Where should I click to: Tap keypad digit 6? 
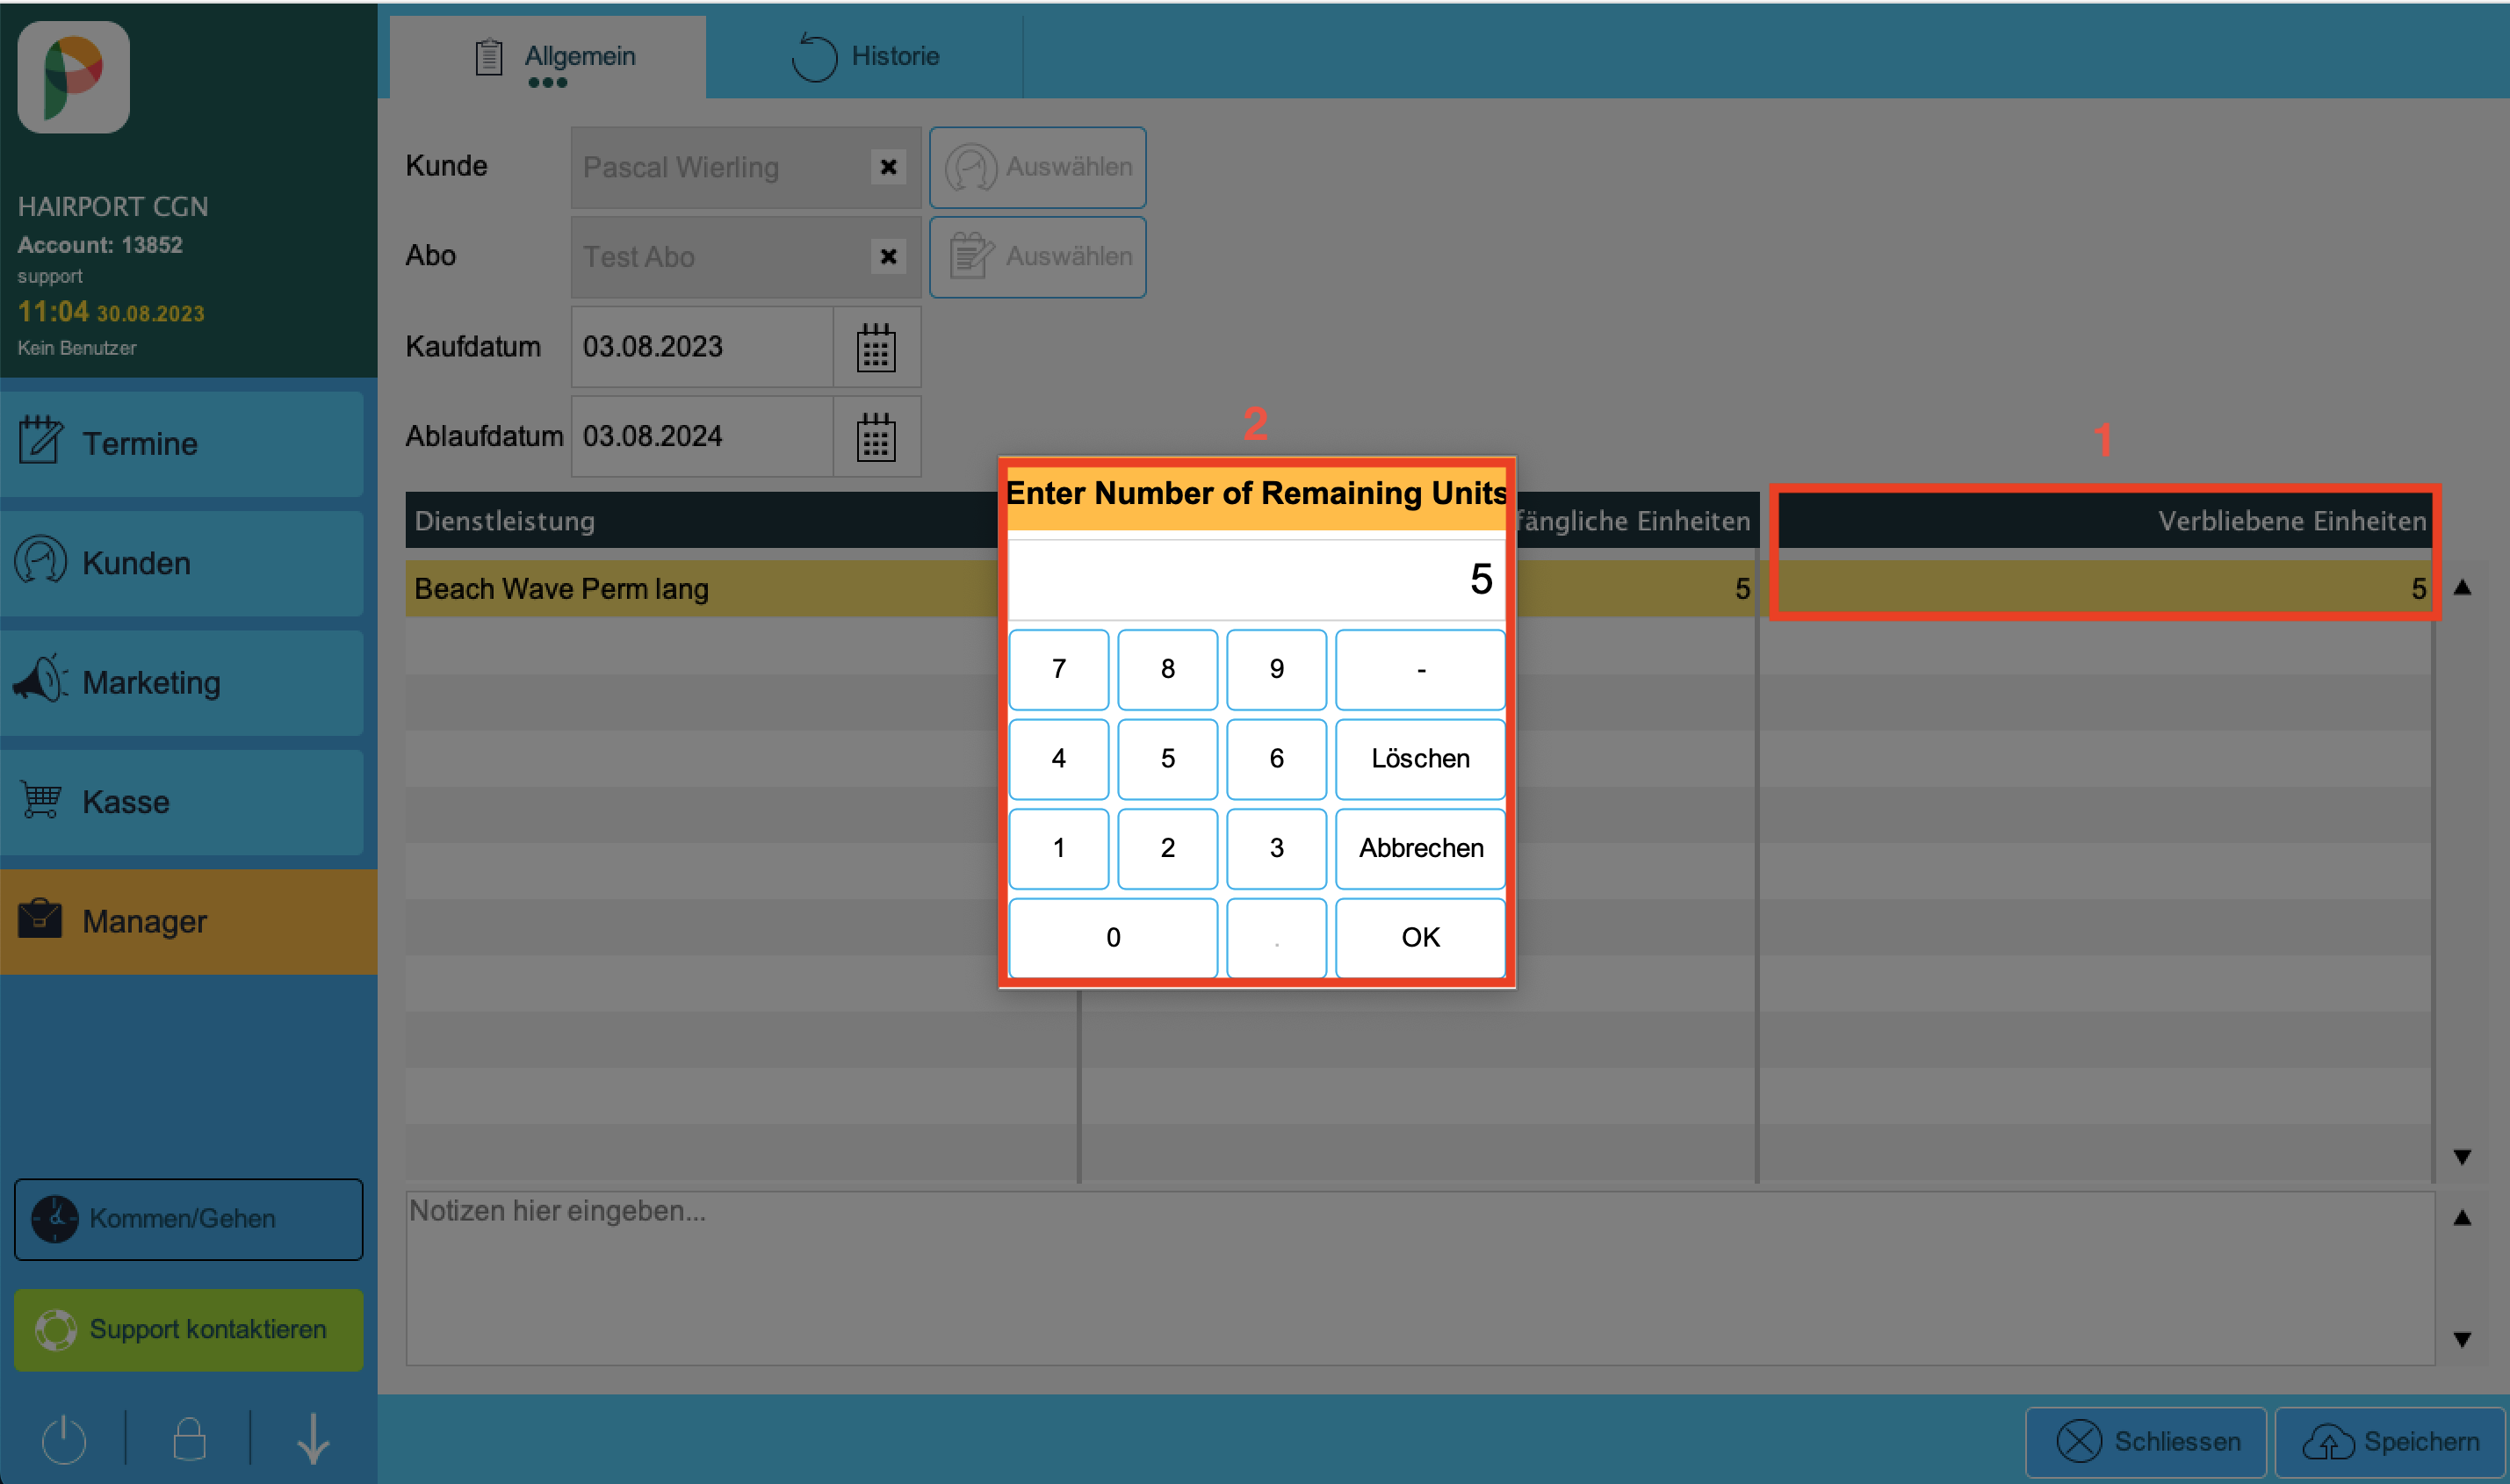tap(1277, 759)
